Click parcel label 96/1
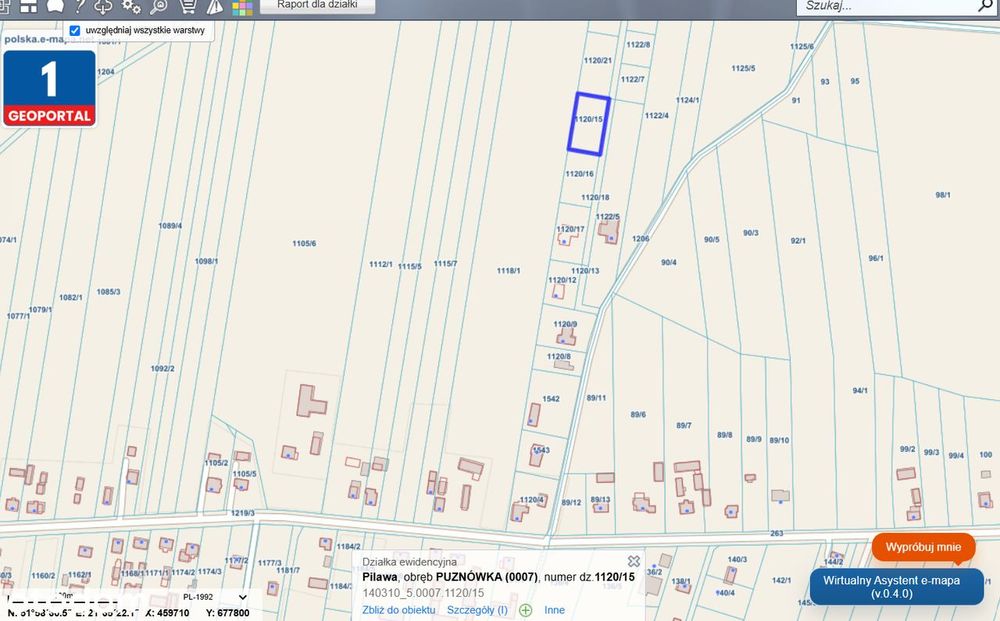 [876, 258]
